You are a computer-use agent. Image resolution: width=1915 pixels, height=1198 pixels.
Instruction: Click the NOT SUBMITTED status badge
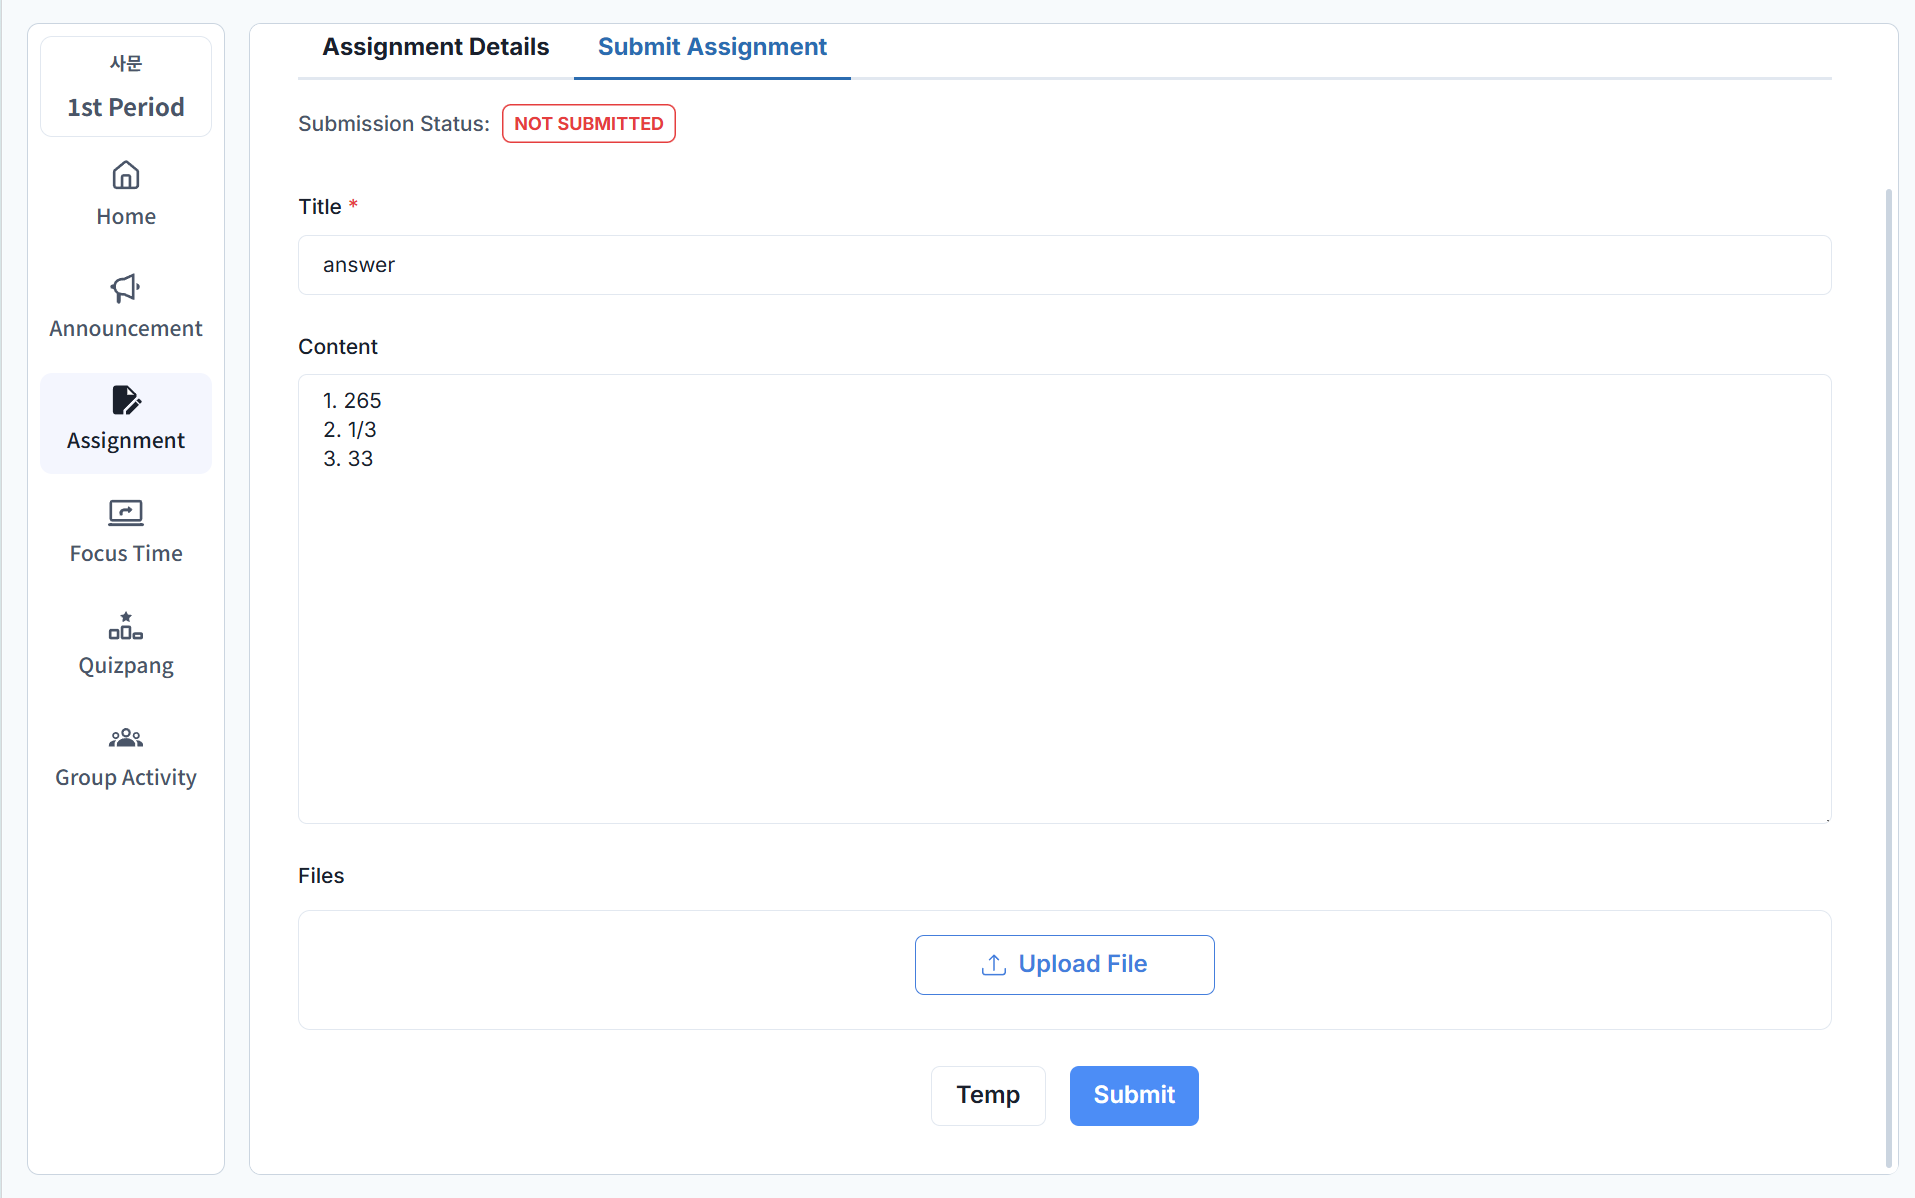(588, 124)
